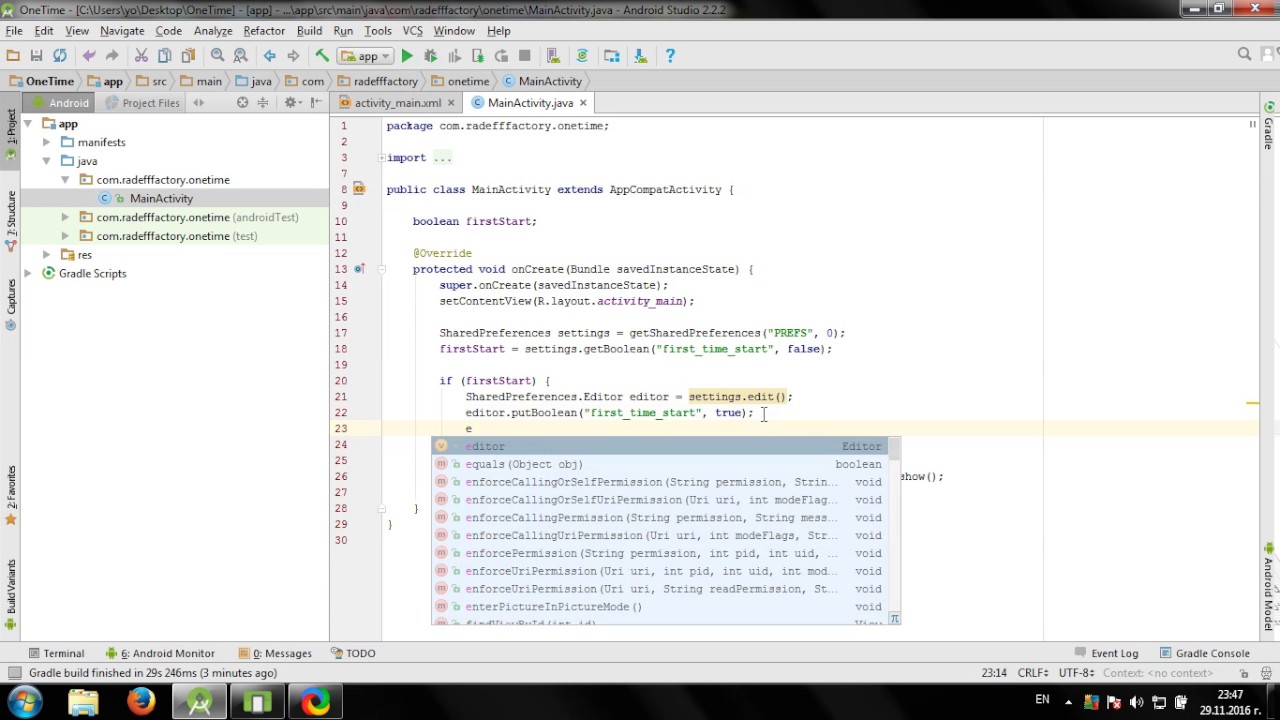
Task: Open the CRLF line separator selector
Action: 1034,673
